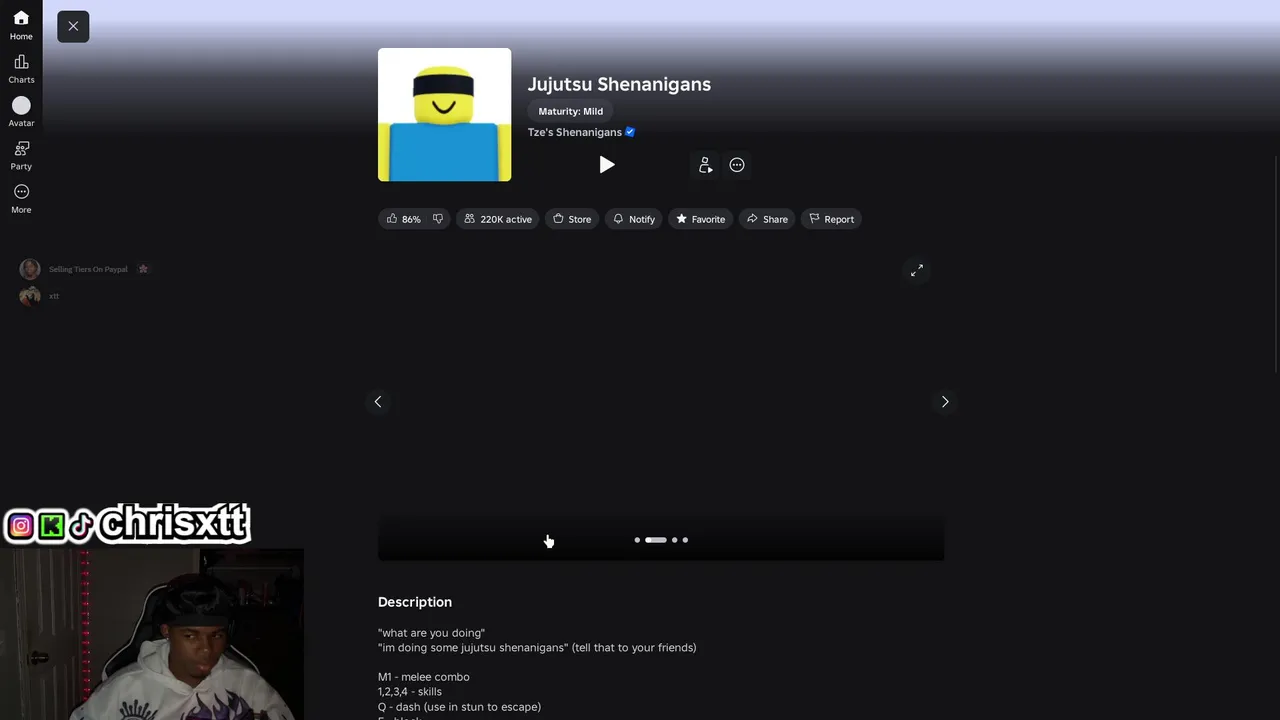Open Tze's Shenanigans creator page

[x=575, y=132]
